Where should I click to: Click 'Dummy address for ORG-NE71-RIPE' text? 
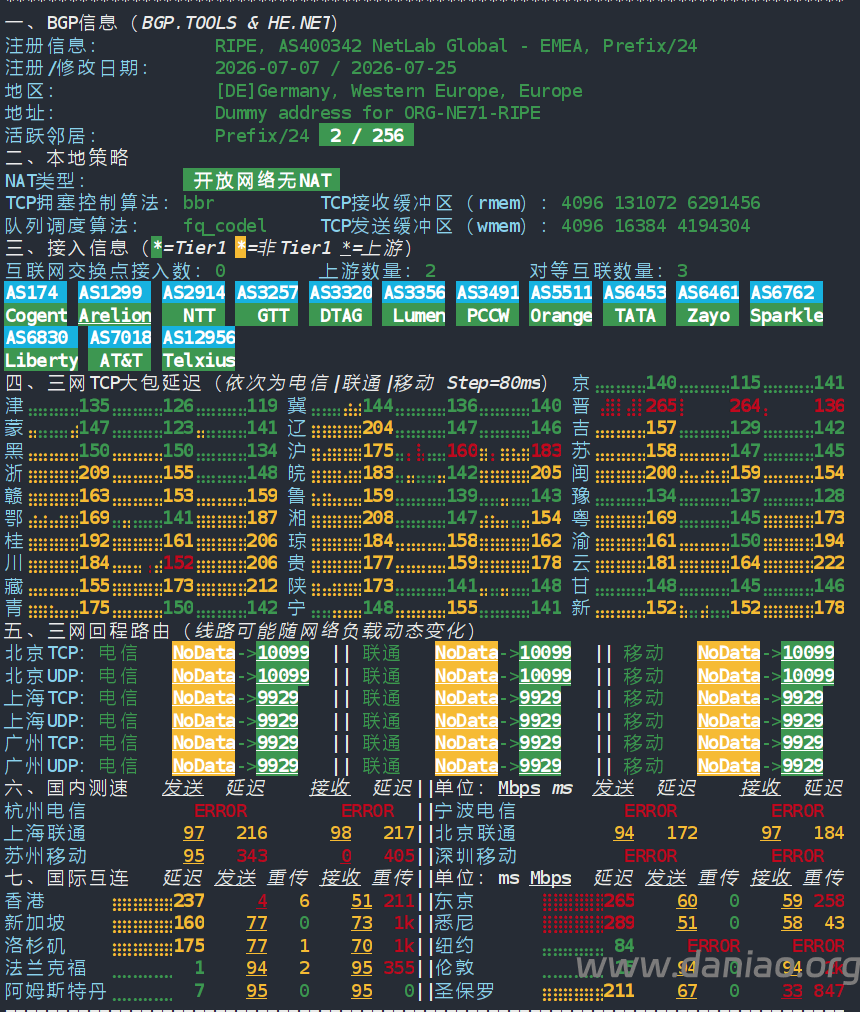pos(378,113)
